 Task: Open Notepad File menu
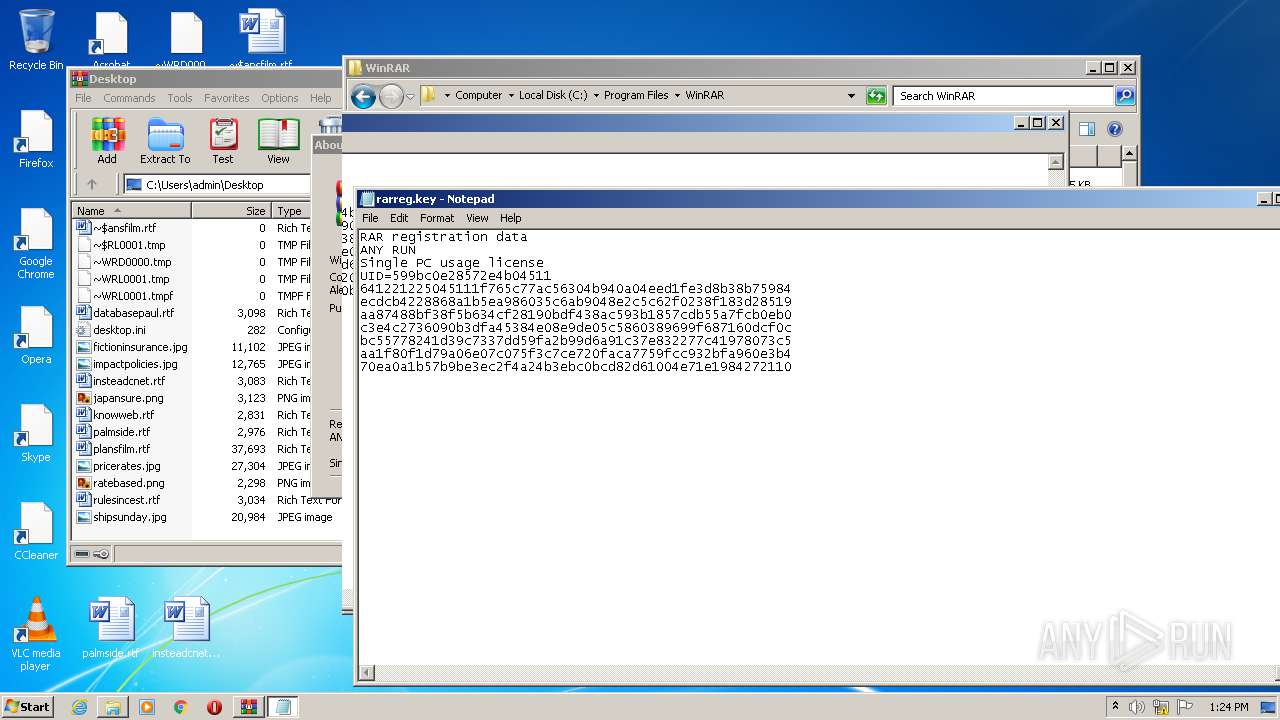pos(370,218)
